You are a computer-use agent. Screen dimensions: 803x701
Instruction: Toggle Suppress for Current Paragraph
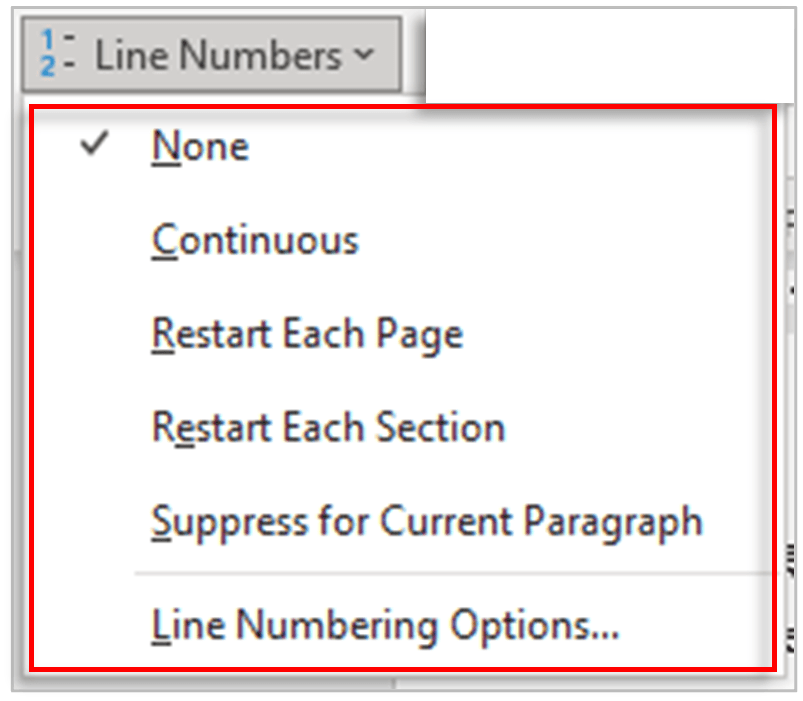pyautogui.click(x=426, y=520)
